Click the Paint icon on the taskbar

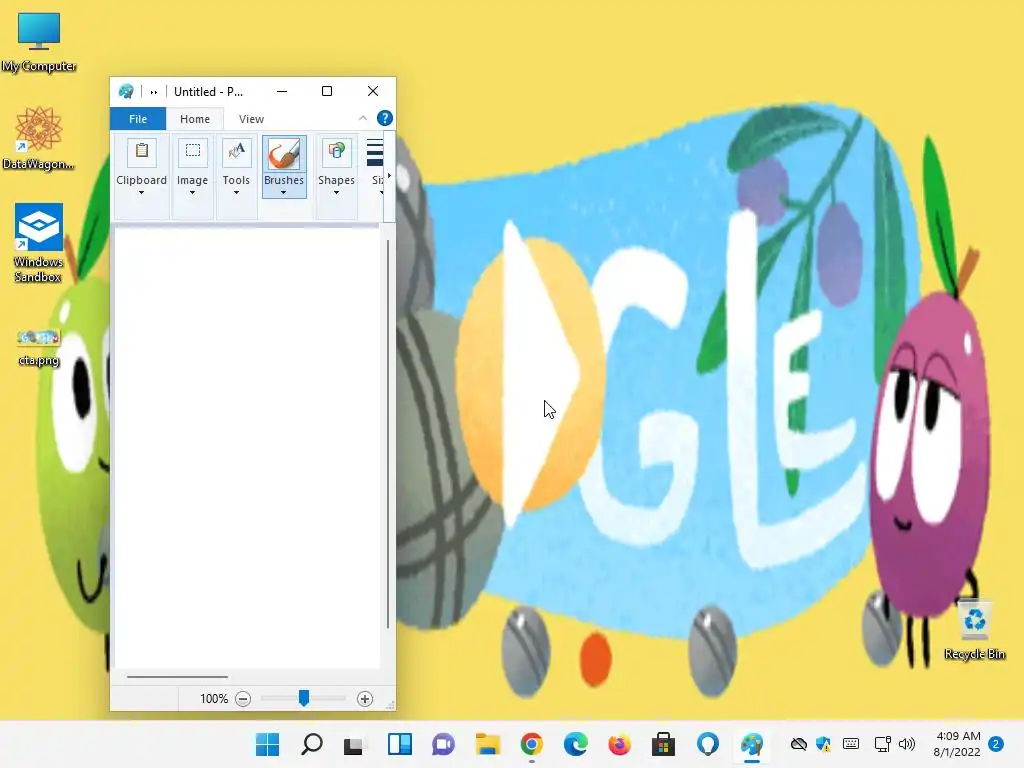(752, 744)
